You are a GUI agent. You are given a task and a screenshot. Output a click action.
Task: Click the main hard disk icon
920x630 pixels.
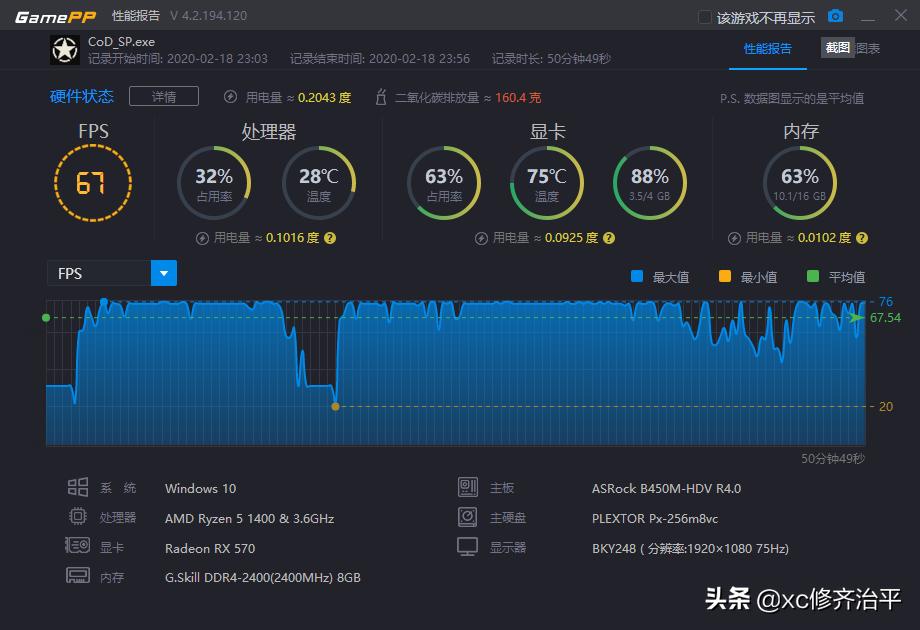click(x=468, y=517)
